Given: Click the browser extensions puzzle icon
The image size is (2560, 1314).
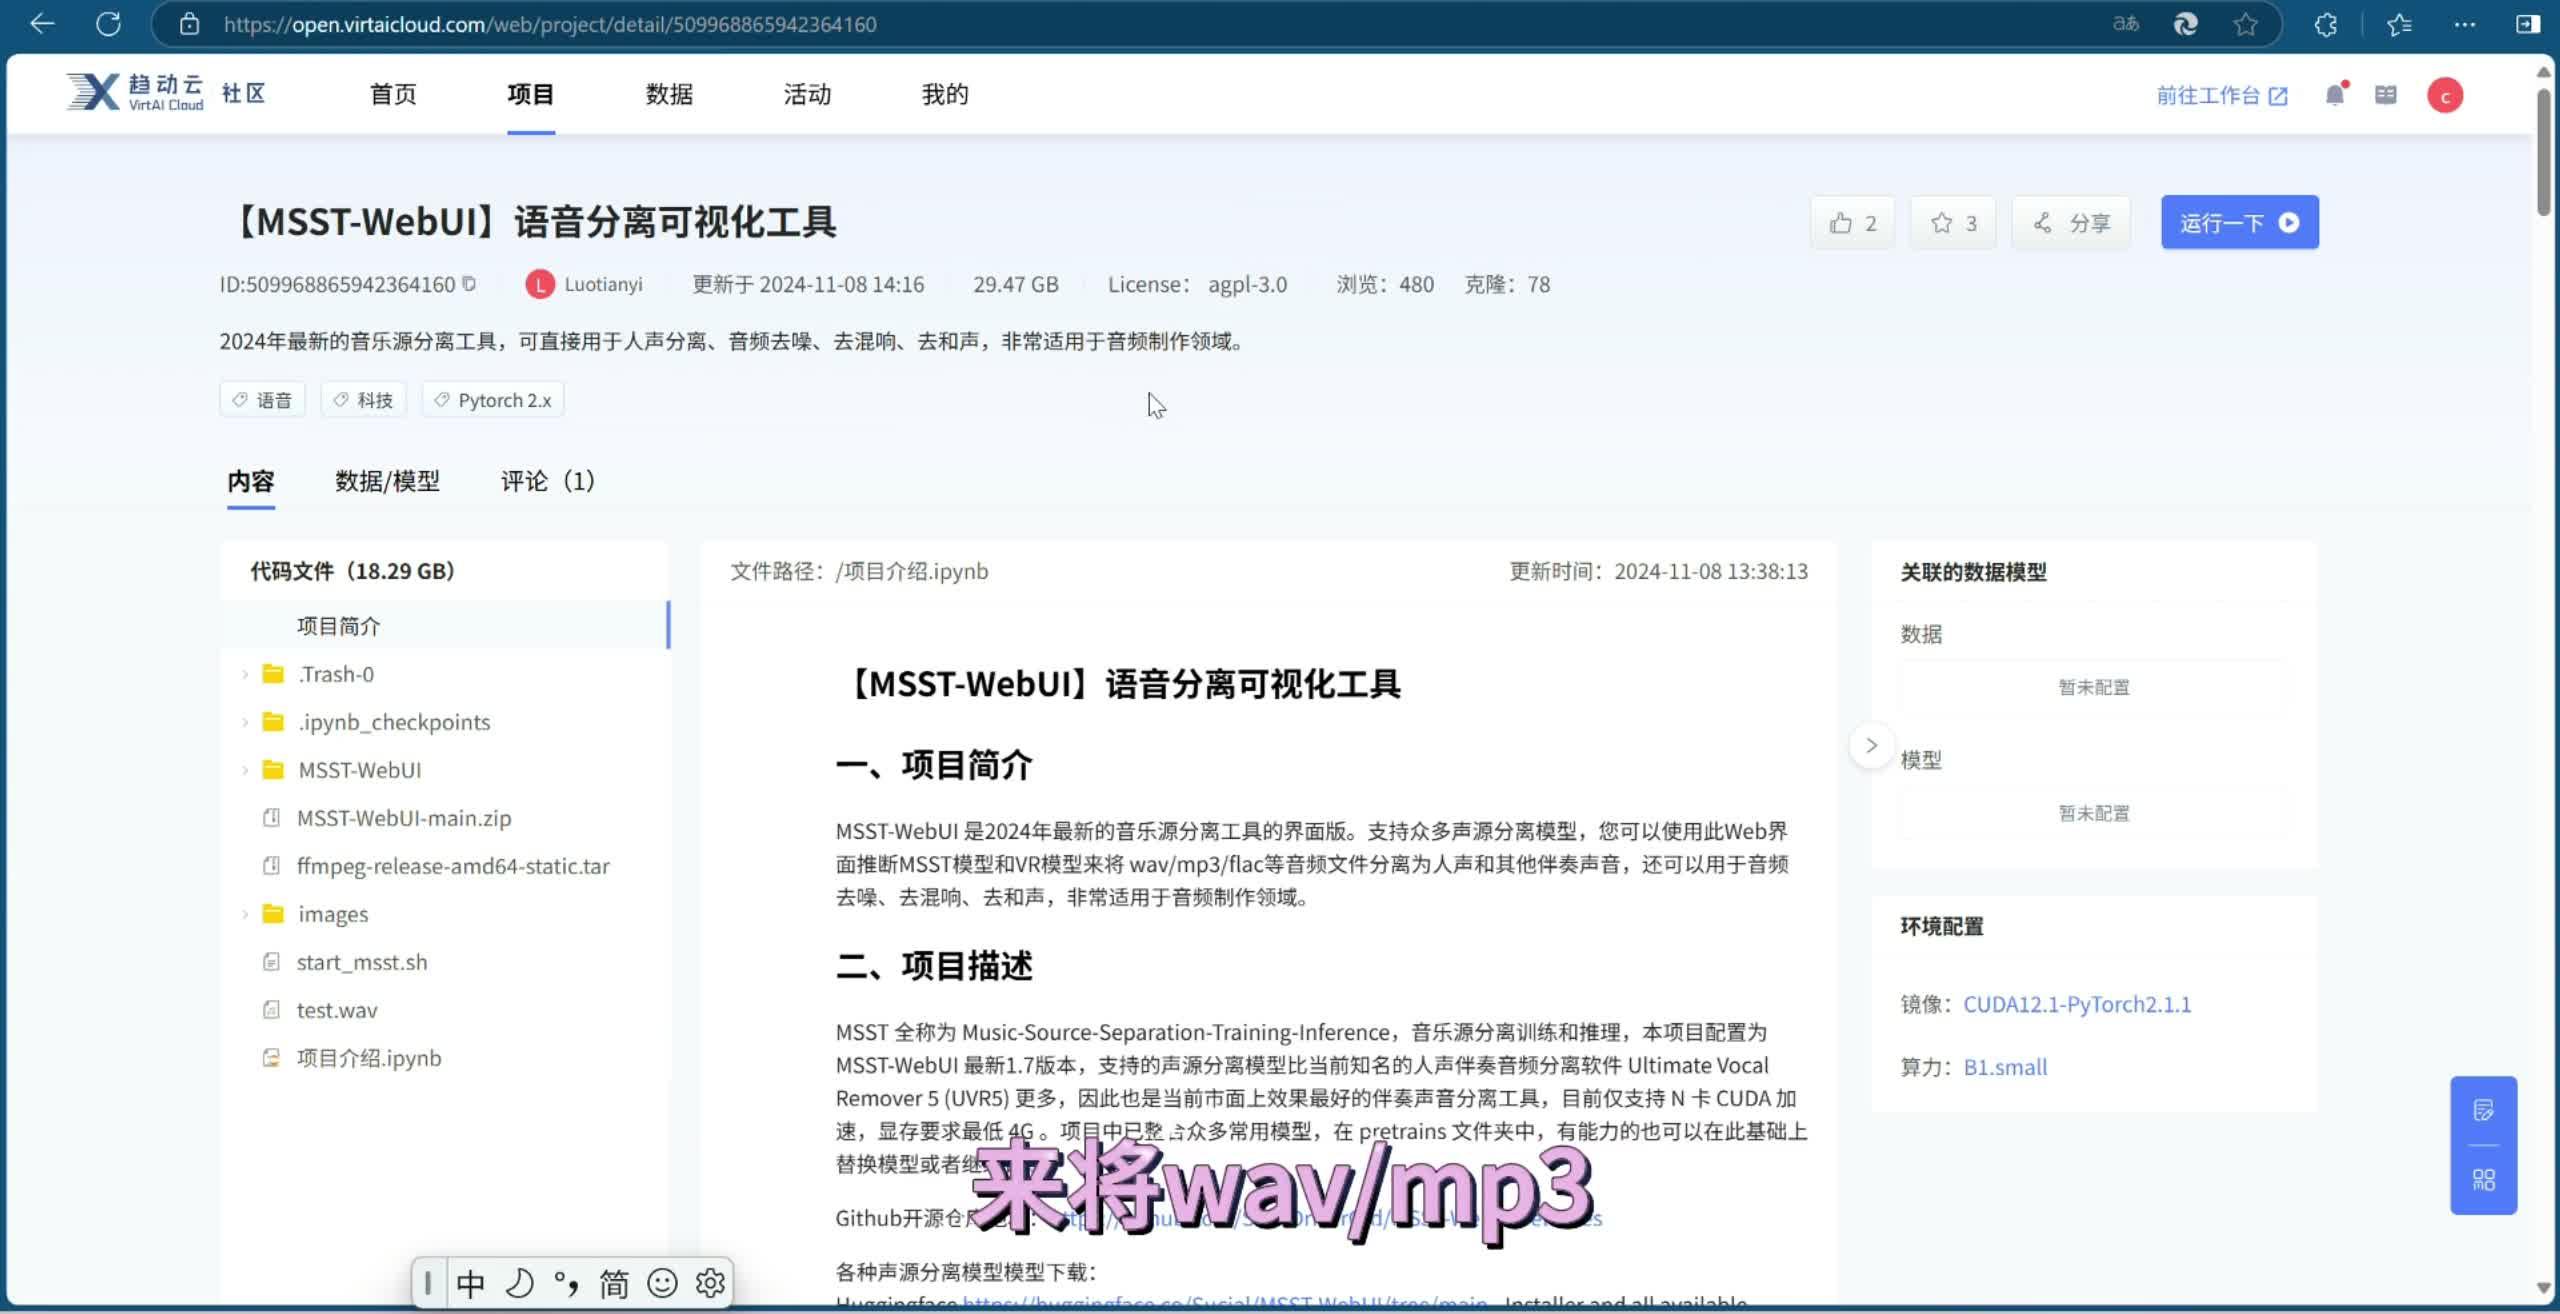Looking at the screenshot, I should pyautogui.click(x=2324, y=23).
